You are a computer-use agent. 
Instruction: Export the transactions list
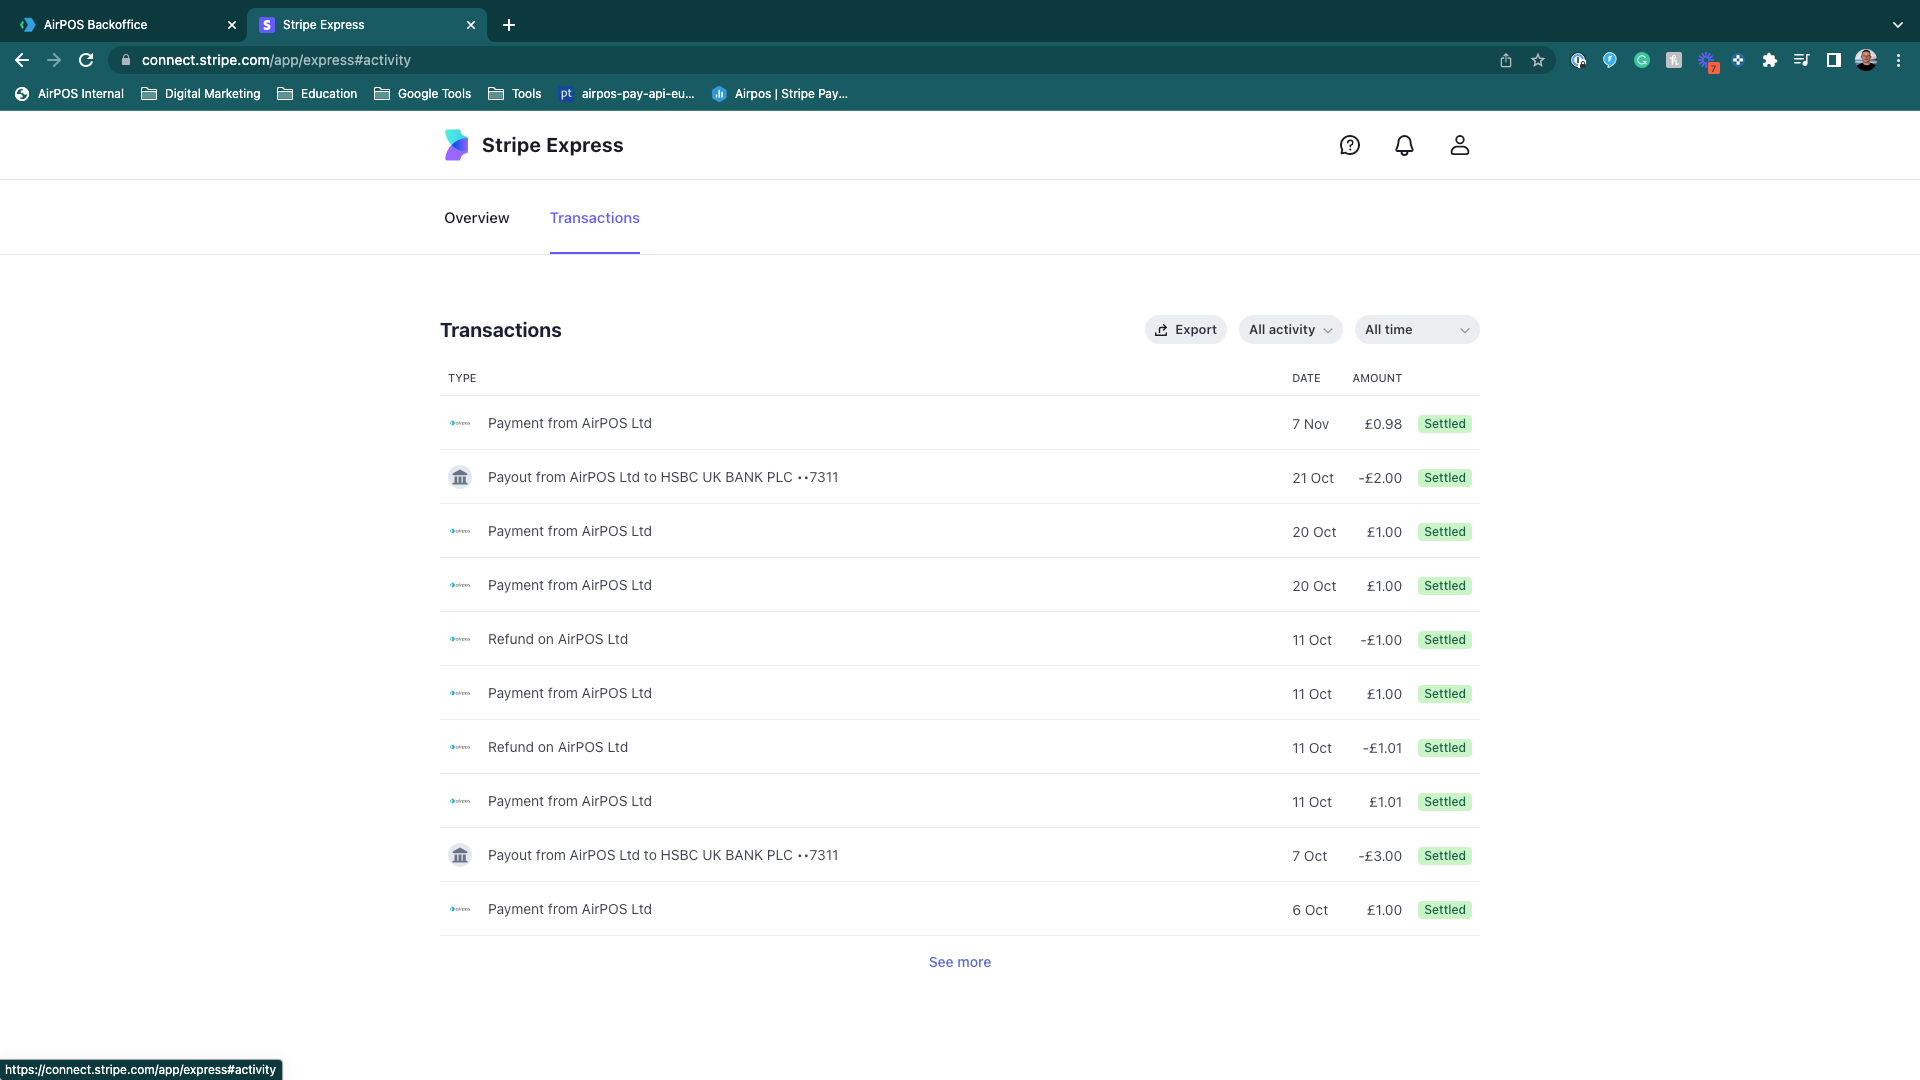(x=1185, y=330)
